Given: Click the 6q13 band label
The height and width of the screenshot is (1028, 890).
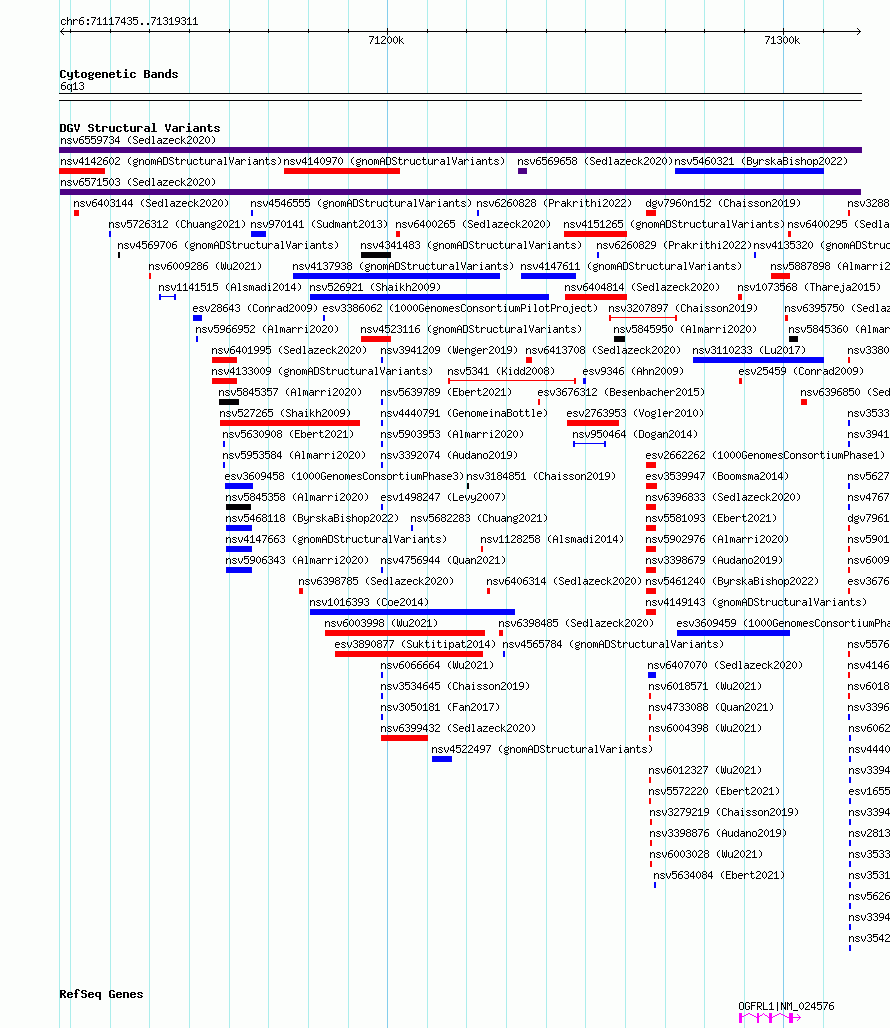Looking at the screenshot, I should tap(72, 87).
